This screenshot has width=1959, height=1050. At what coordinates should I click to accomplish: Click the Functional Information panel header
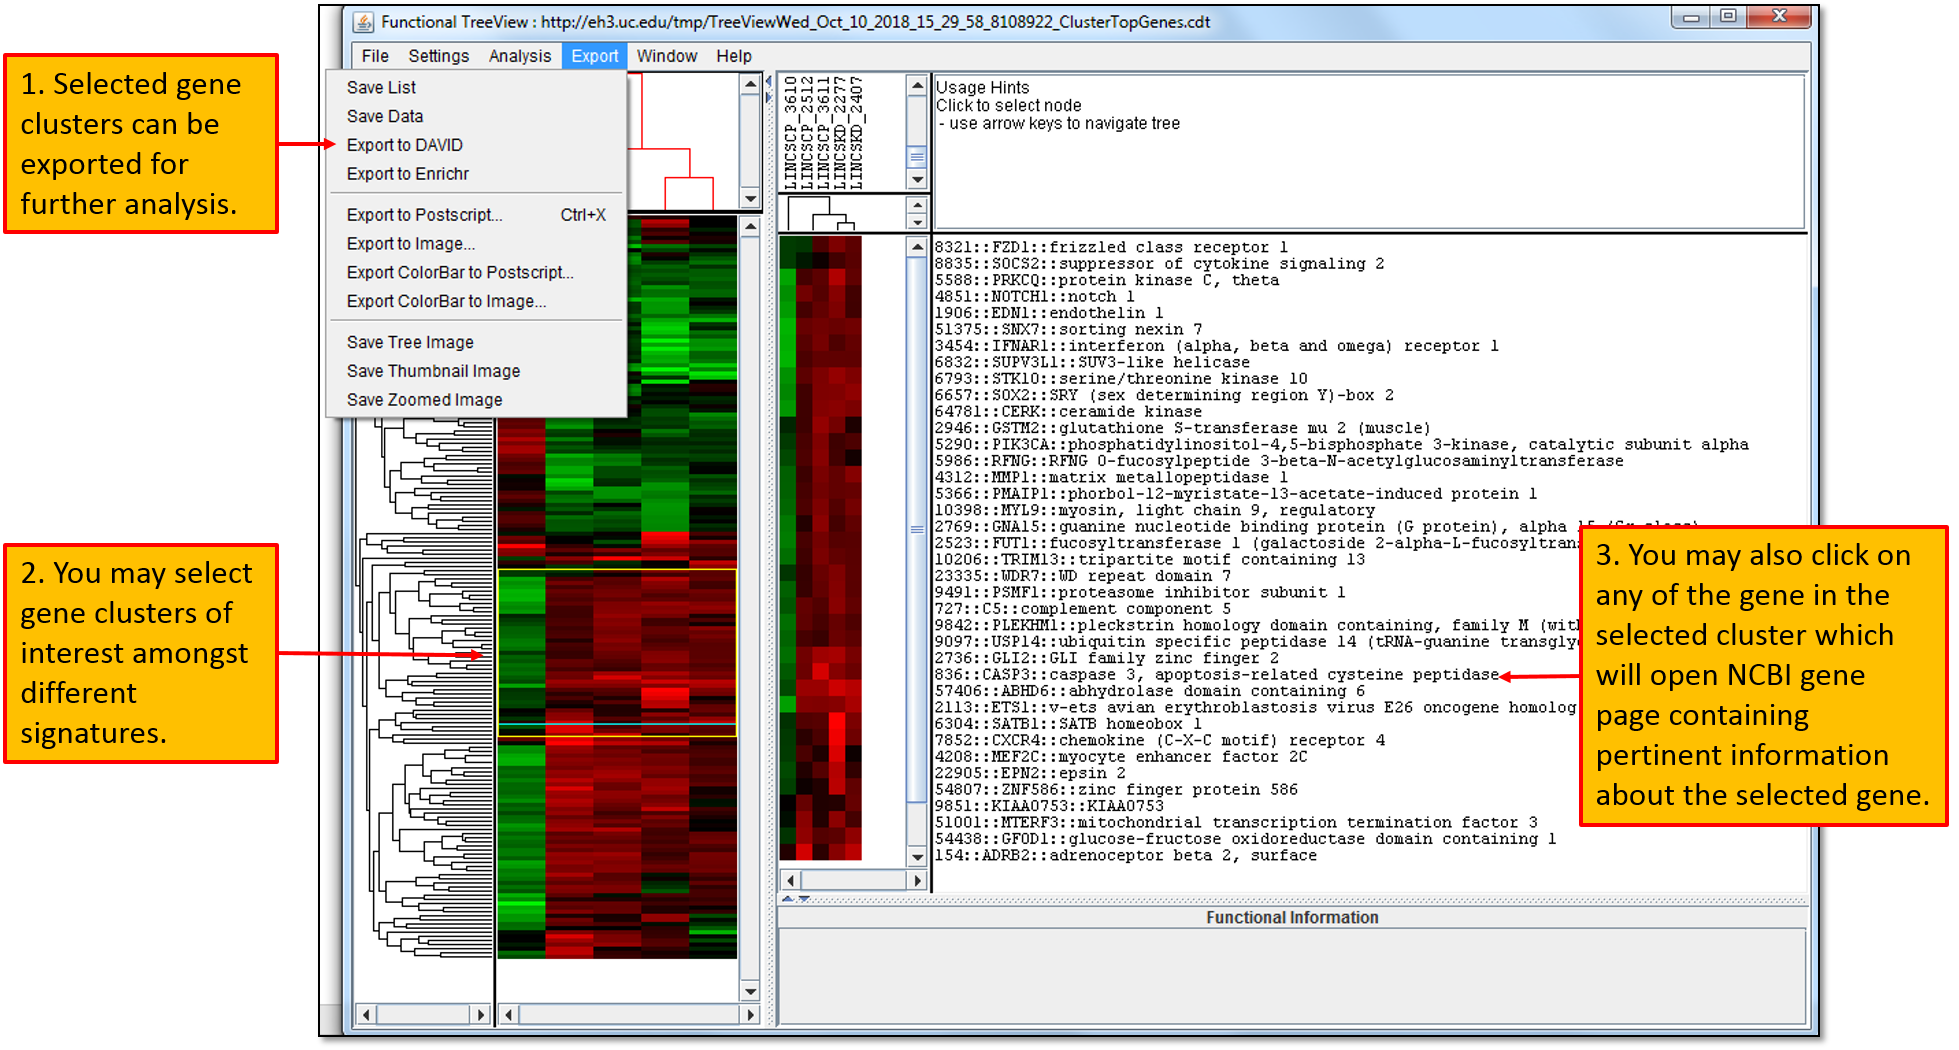(x=1291, y=917)
